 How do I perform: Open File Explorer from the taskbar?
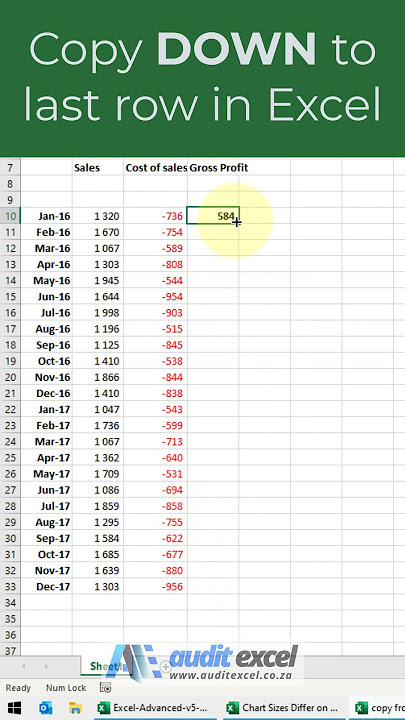pyautogui.click(x=75, y=708)
